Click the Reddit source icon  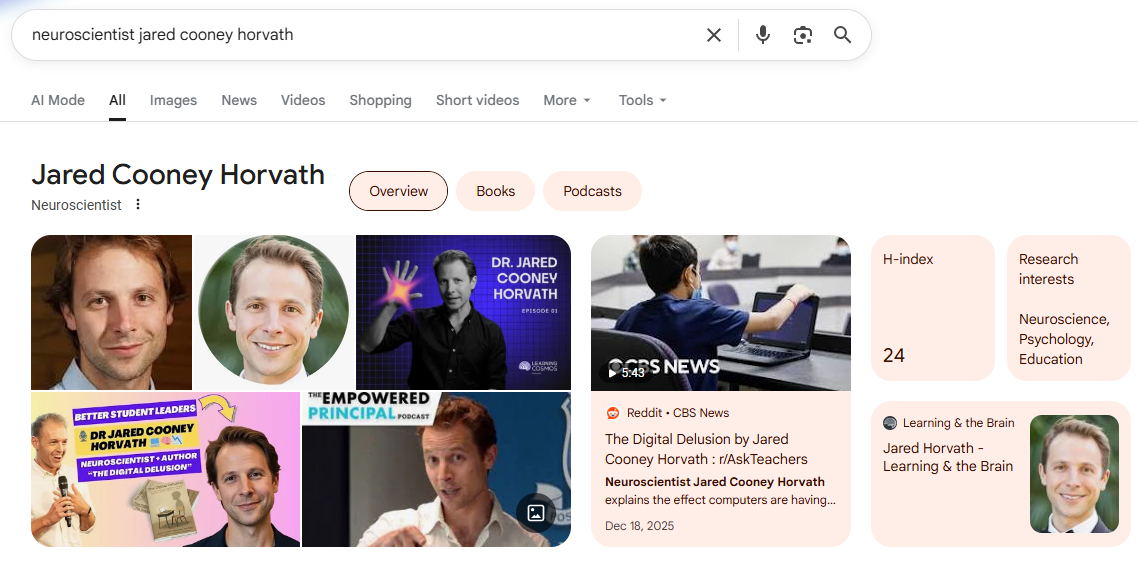click(613, 413)
